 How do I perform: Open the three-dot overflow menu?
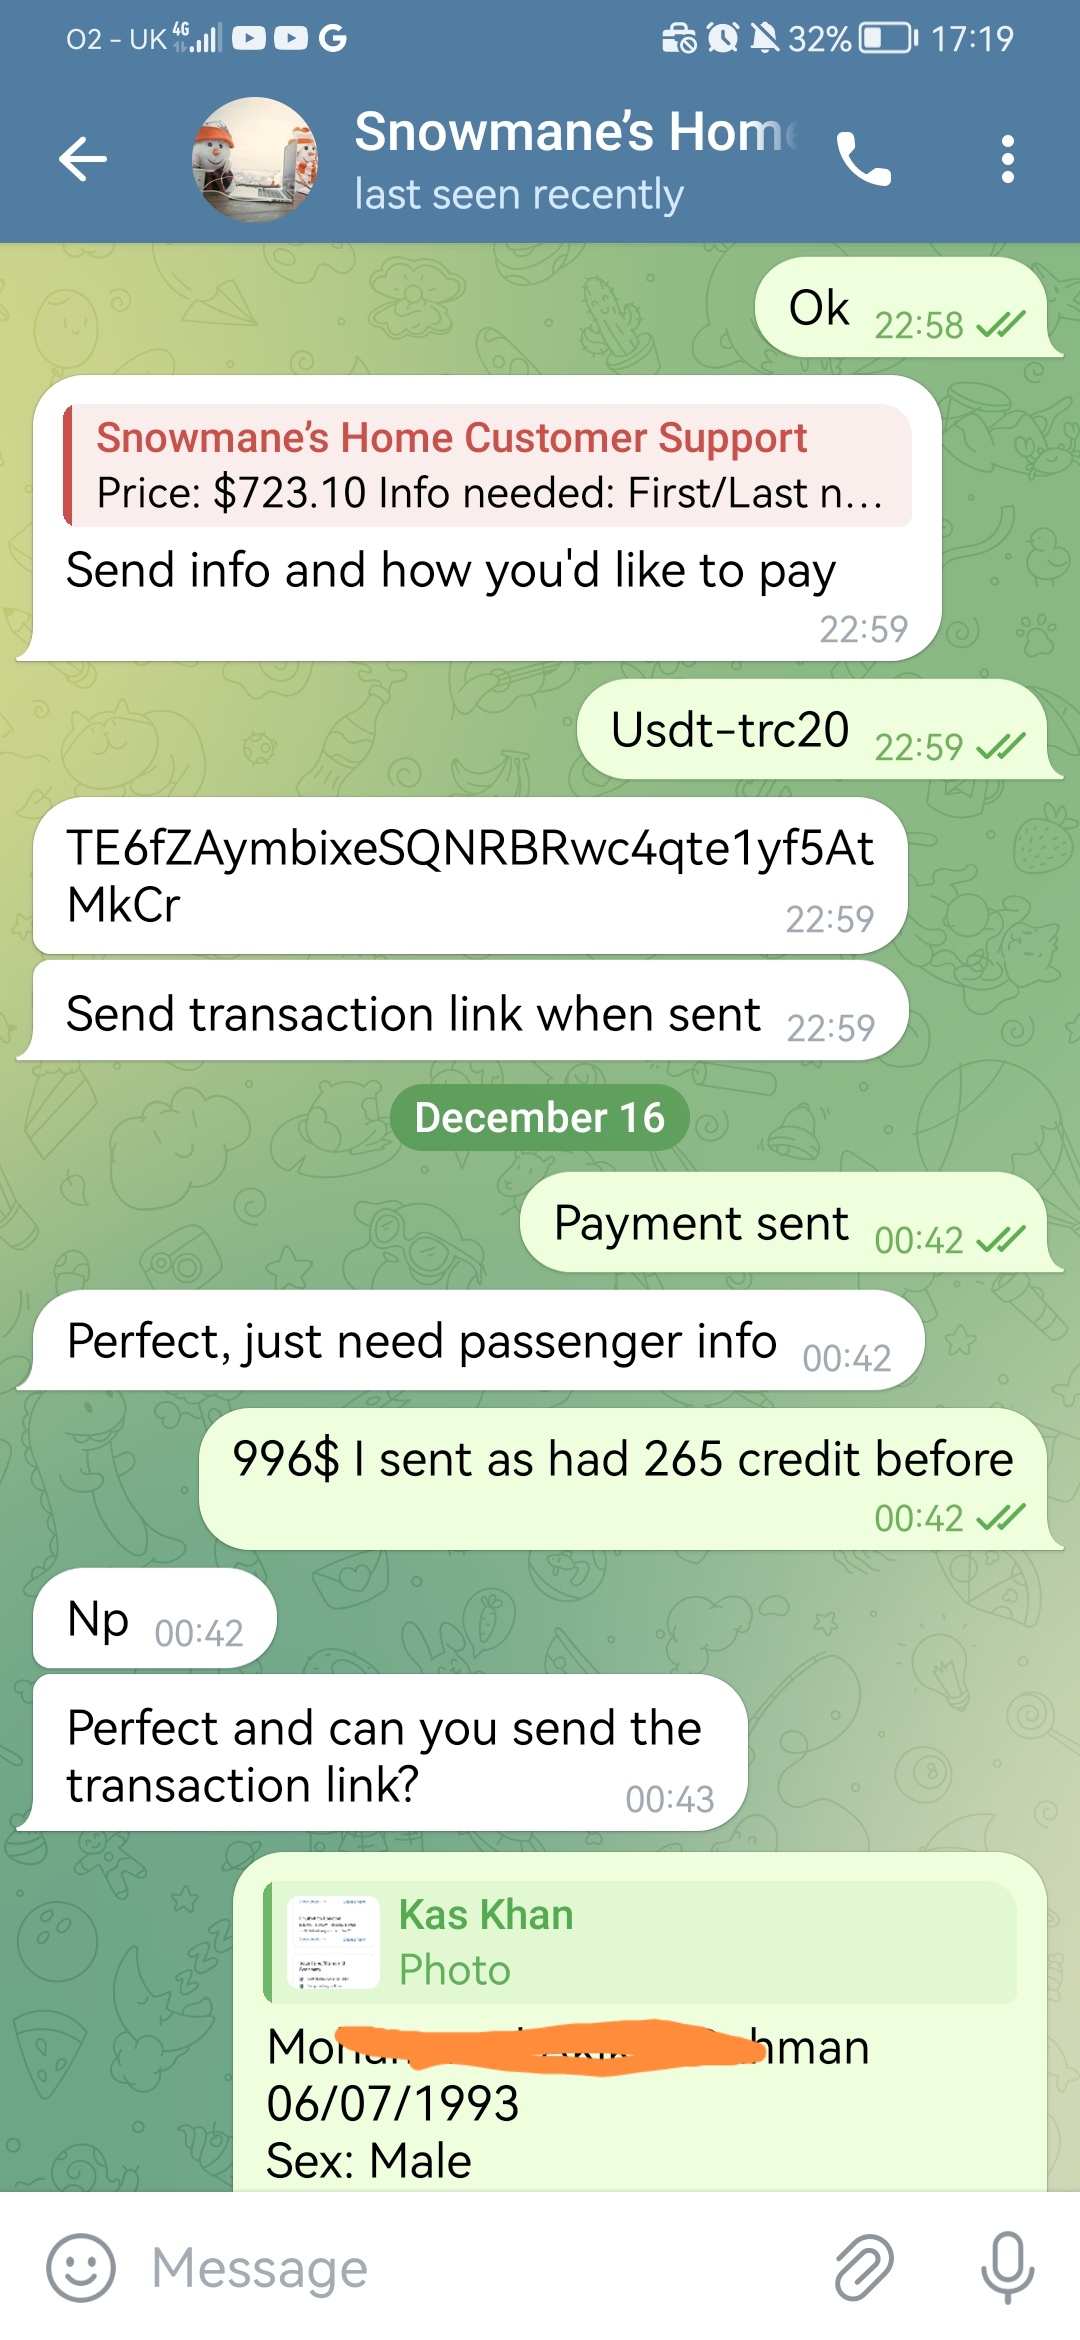[1007, 159]
